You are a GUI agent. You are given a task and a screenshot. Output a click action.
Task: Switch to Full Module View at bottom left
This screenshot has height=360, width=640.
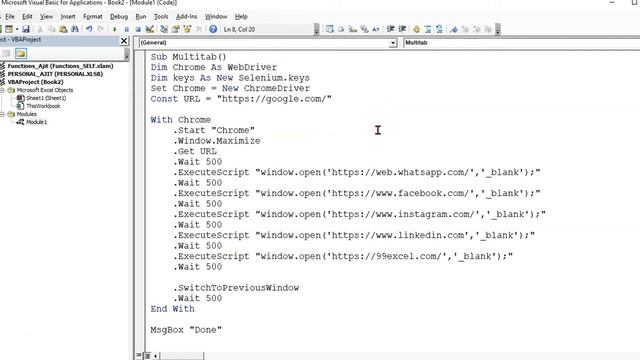click(x=147, y=356)
